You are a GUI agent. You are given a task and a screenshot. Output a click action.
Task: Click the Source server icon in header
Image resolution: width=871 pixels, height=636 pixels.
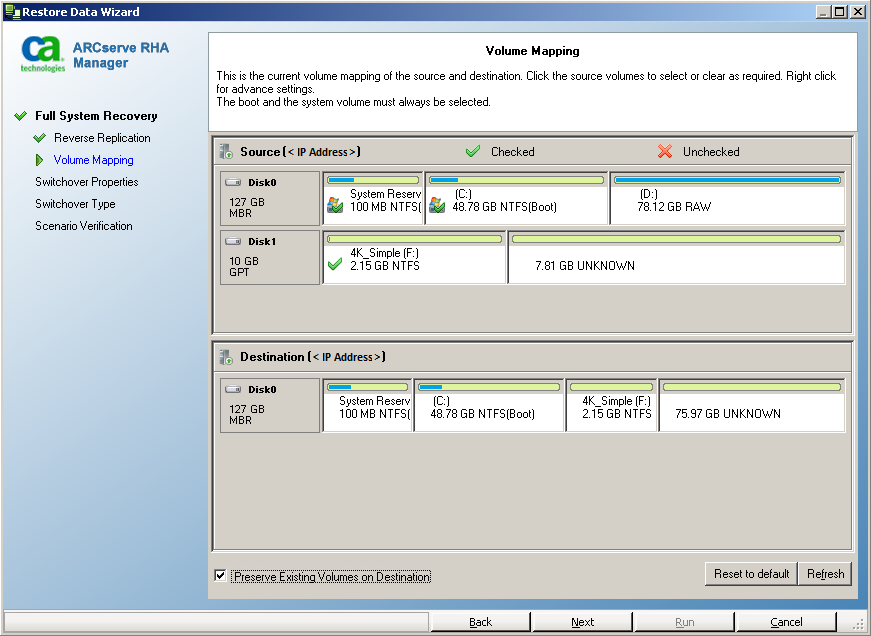[226, 152]
